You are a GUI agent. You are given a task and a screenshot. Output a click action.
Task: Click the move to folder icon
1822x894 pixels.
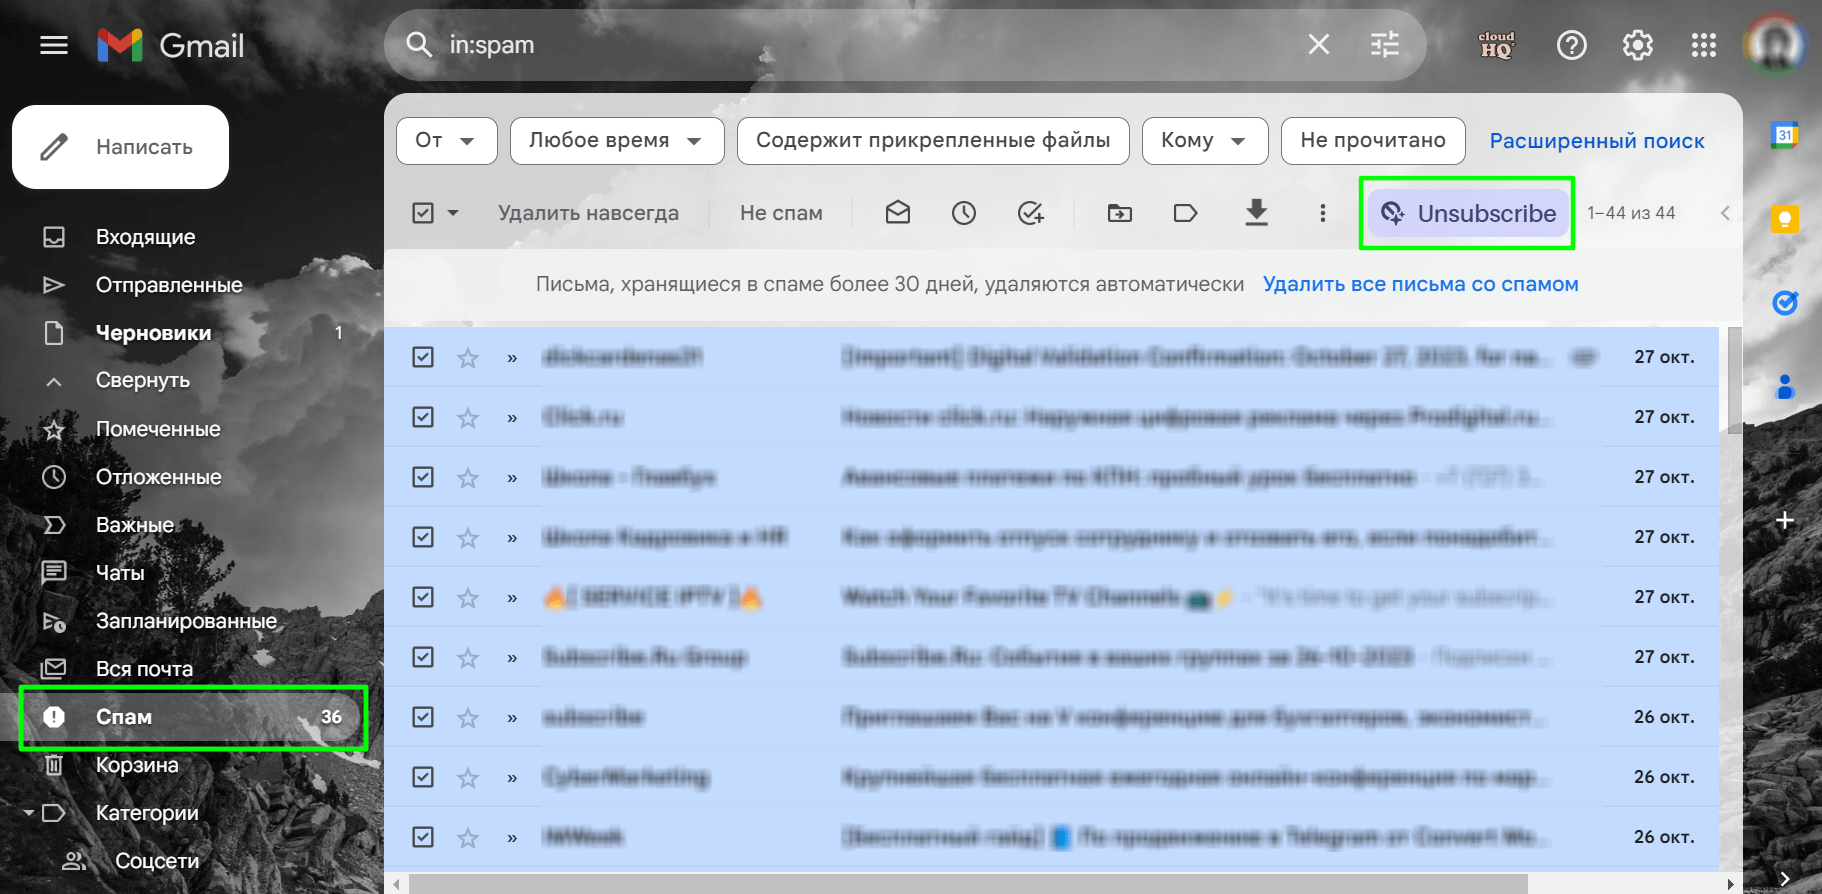pos(1120,212)
